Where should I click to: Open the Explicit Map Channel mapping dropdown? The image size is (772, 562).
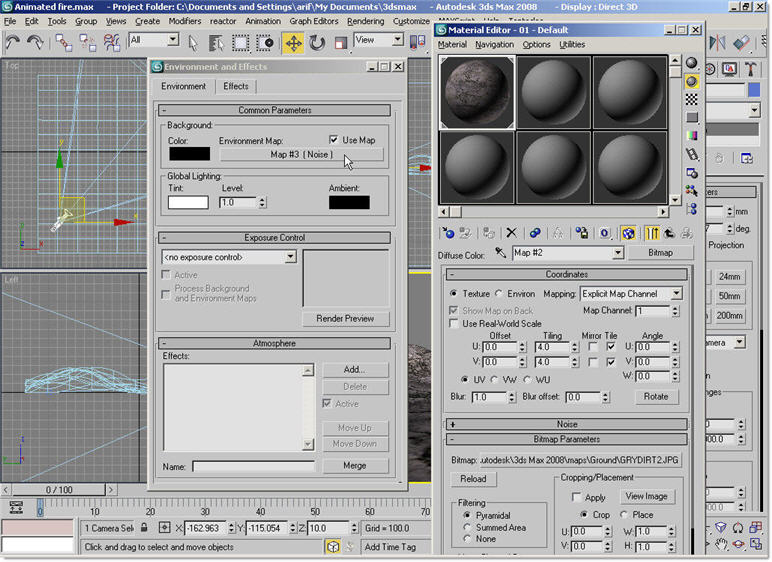coord(676,294)
